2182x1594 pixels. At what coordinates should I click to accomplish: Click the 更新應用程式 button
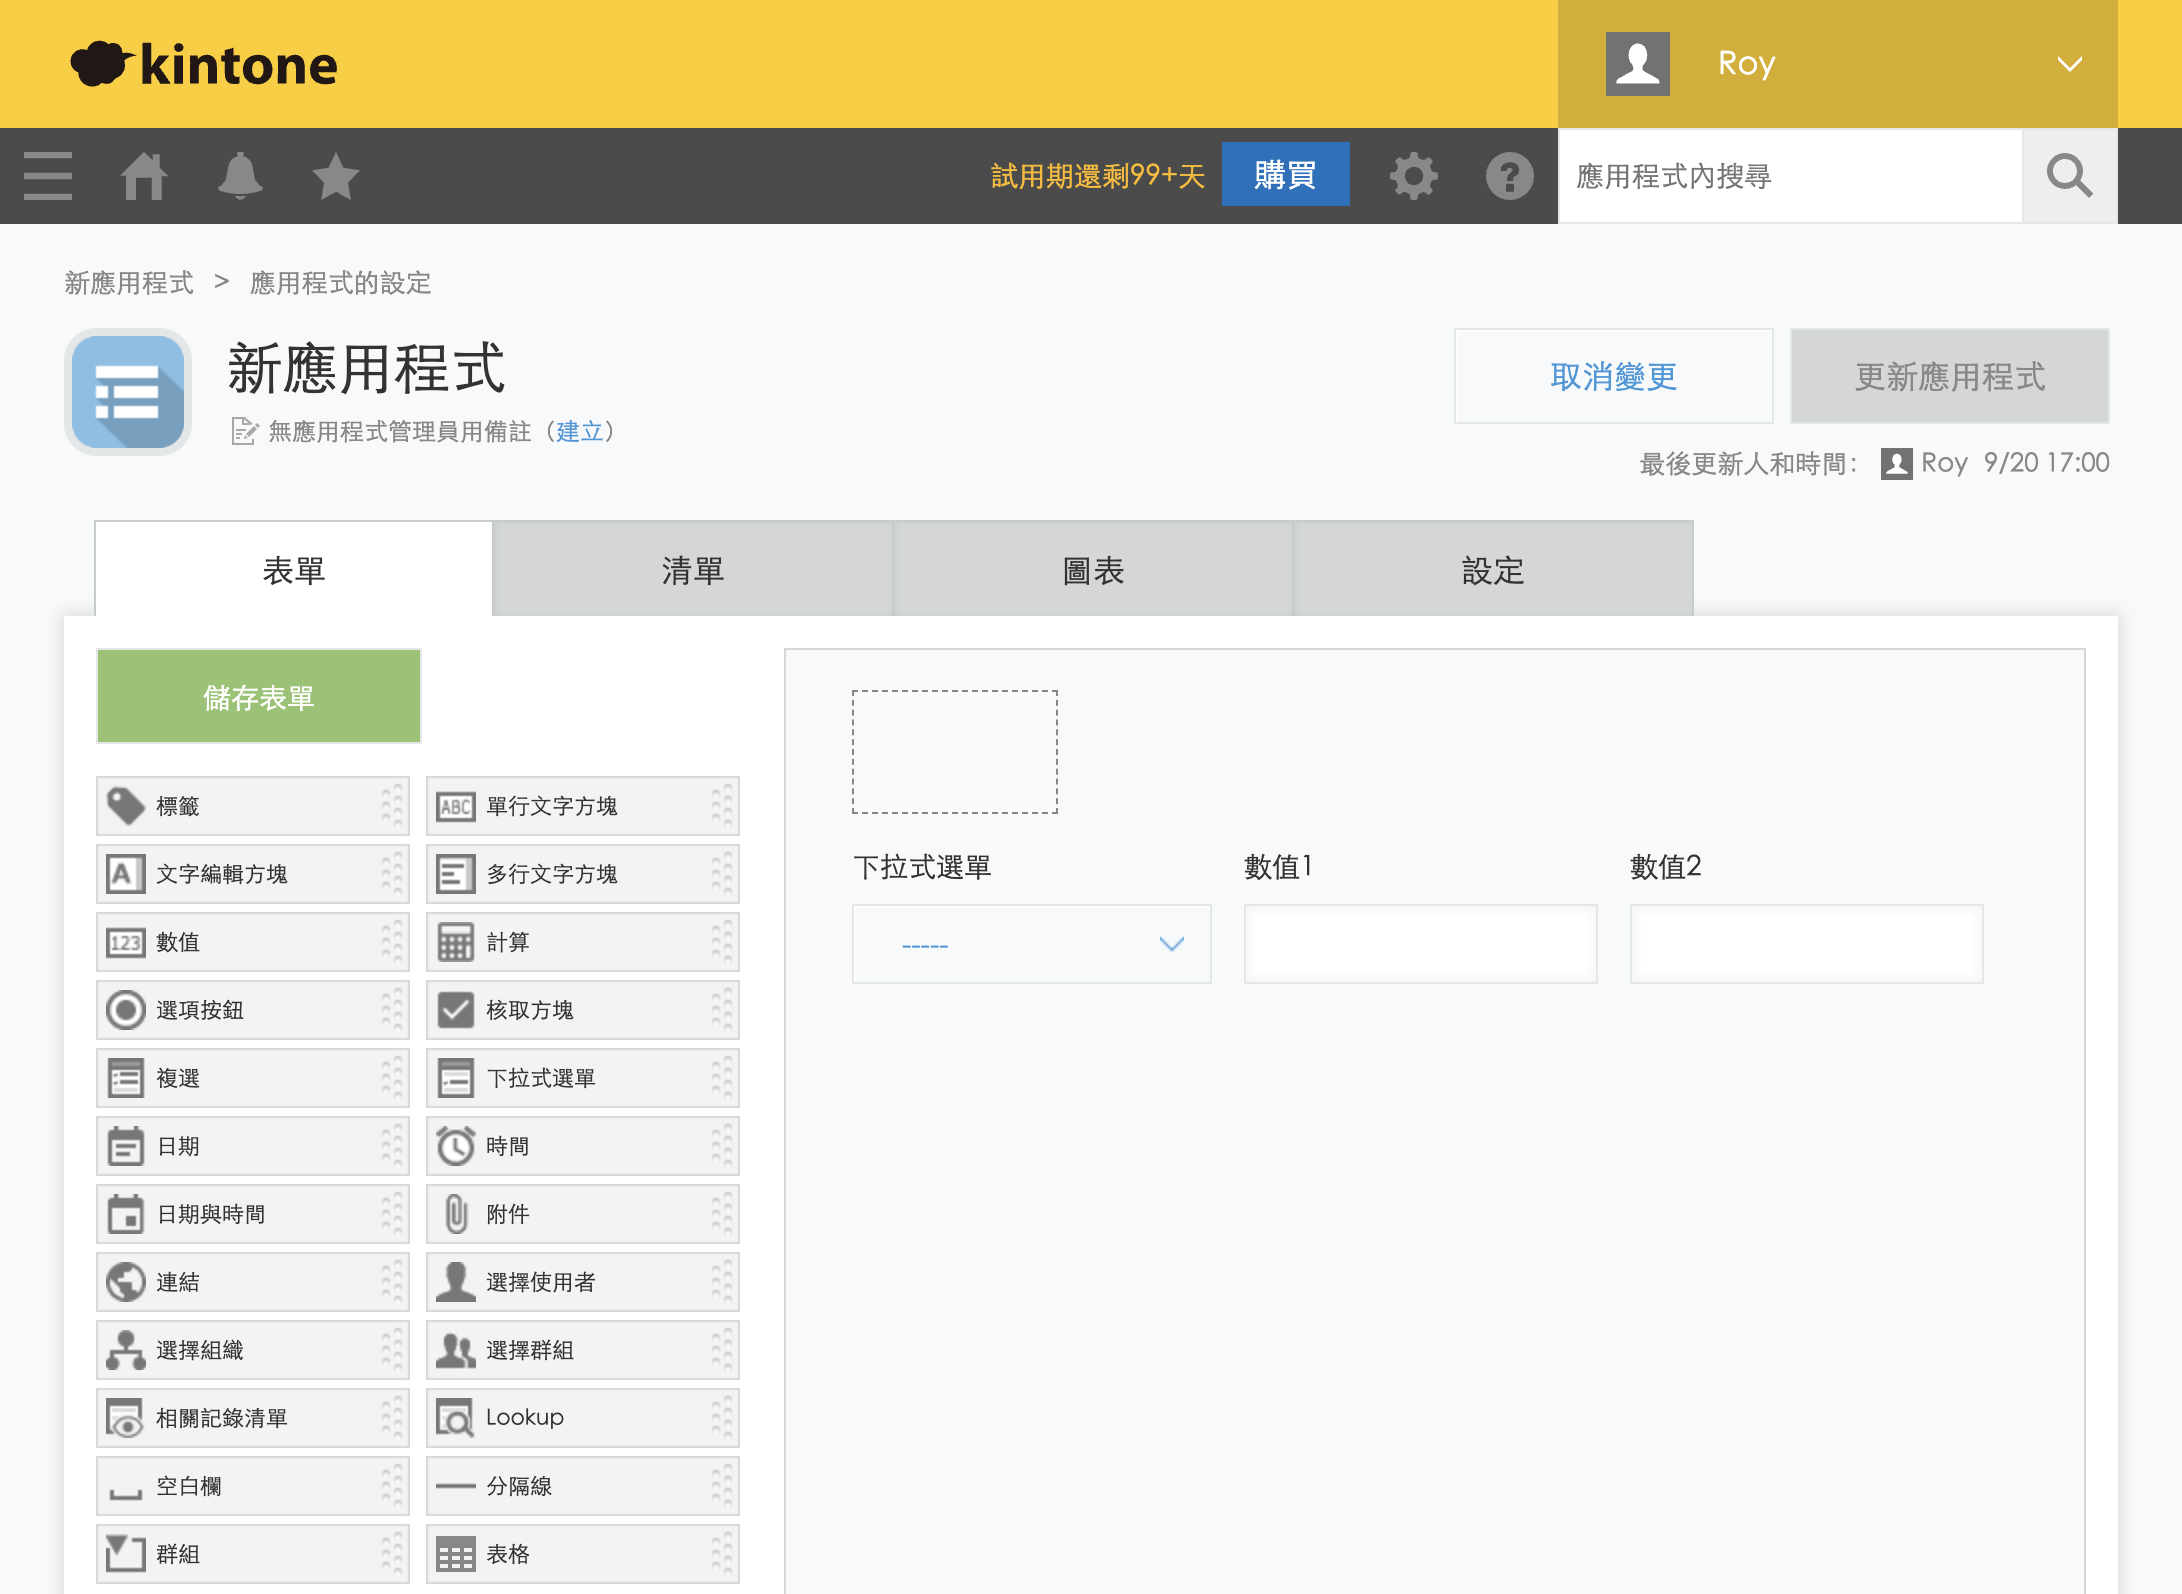(x=1949, y=376)
